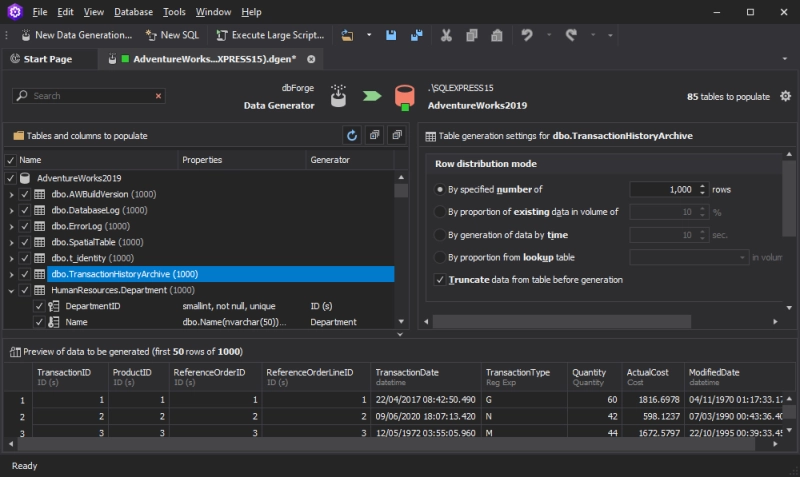Screen dimensions: 800x477
Task: Expand the dbo.AWBuildVersion tree node
Action: [11, 194]
